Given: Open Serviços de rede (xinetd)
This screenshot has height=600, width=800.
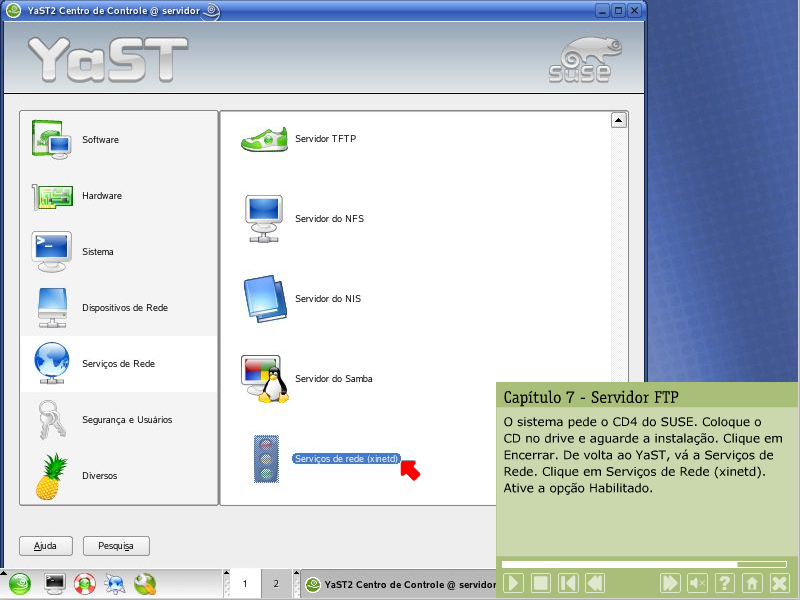Looking at the screenshot, I should point(346,458).
